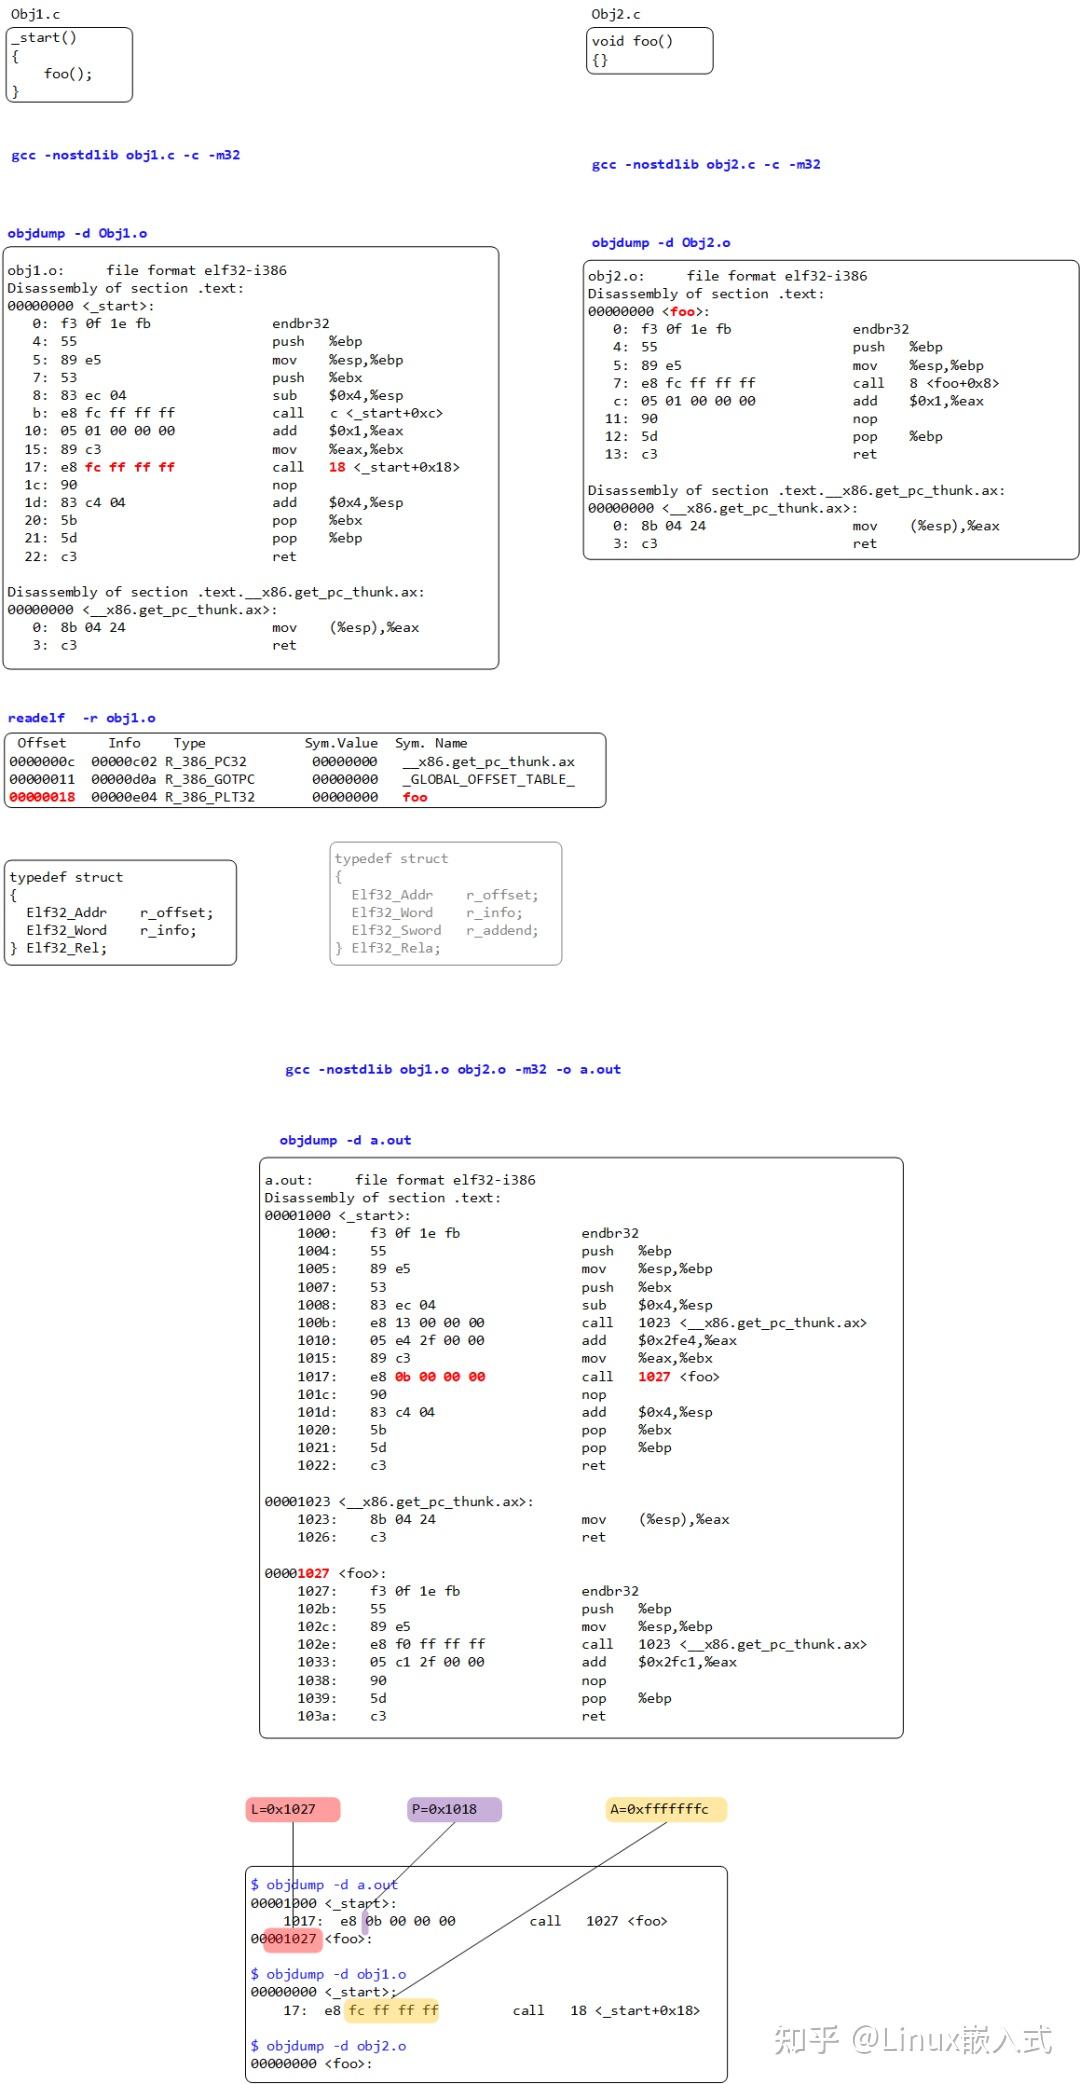Click the red 'foo' symbol name in readelf table
The image size is (1080, 2084).
pyautogui.click(x=415, y=797)
